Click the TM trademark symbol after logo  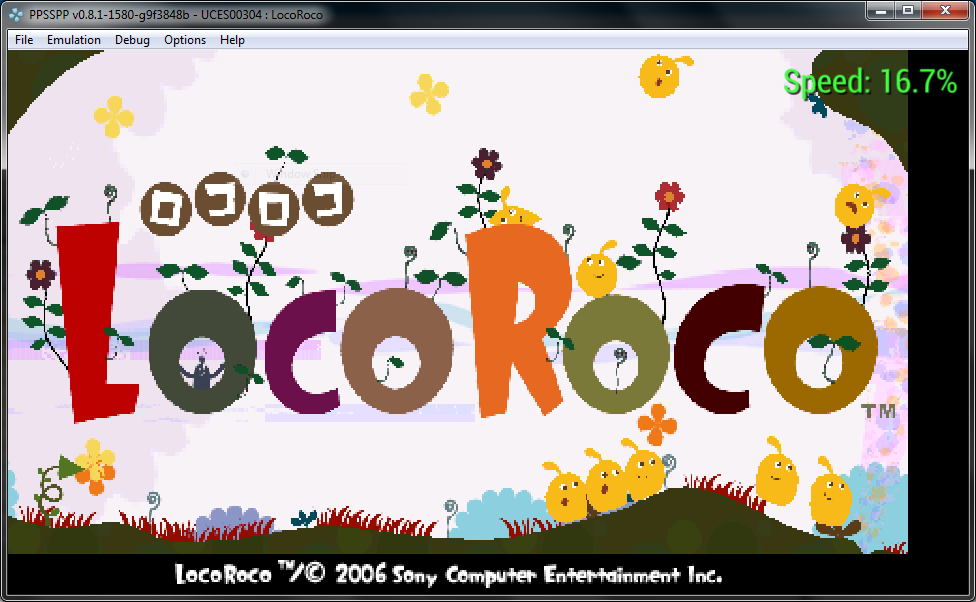click(x=879, y=411)
